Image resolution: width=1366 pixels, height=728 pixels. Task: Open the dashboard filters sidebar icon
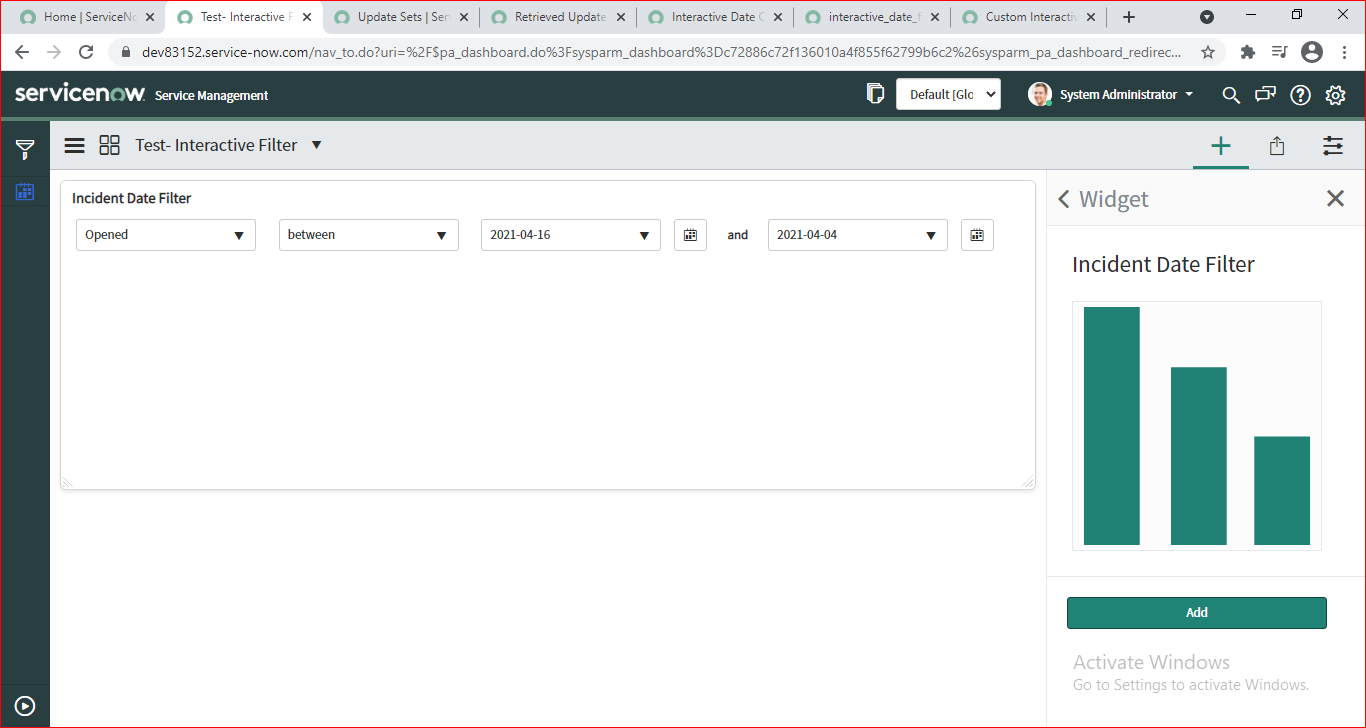24,149
